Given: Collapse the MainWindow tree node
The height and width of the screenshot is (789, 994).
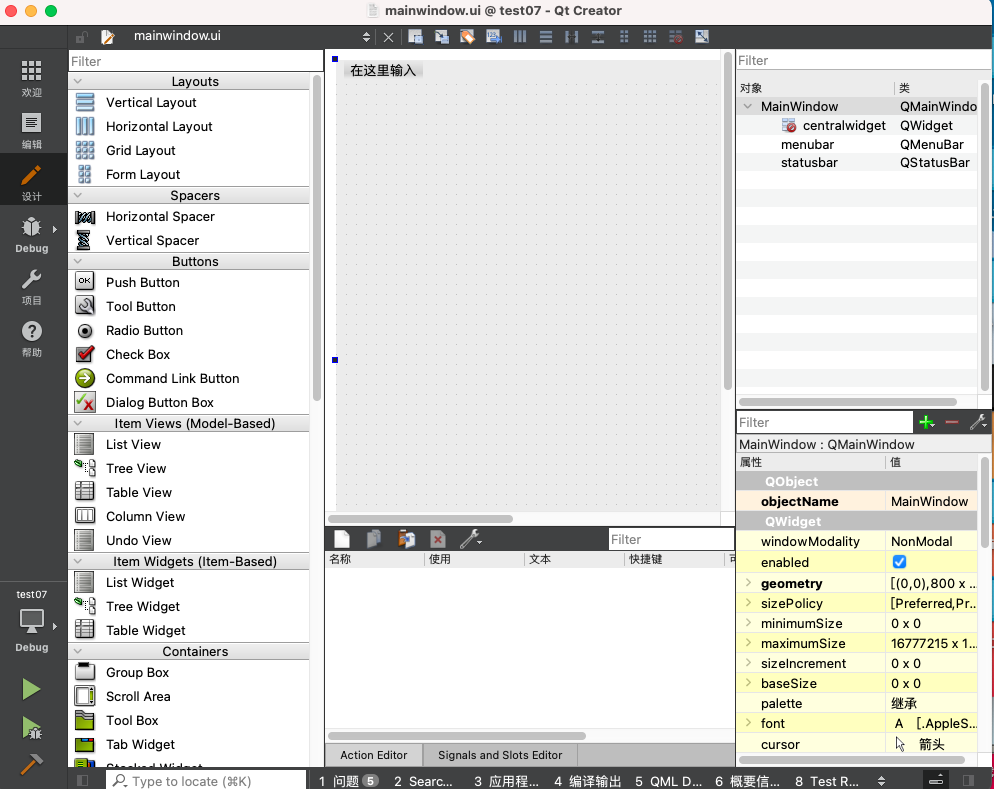Looking at the screenshot, I should point(747,106).
